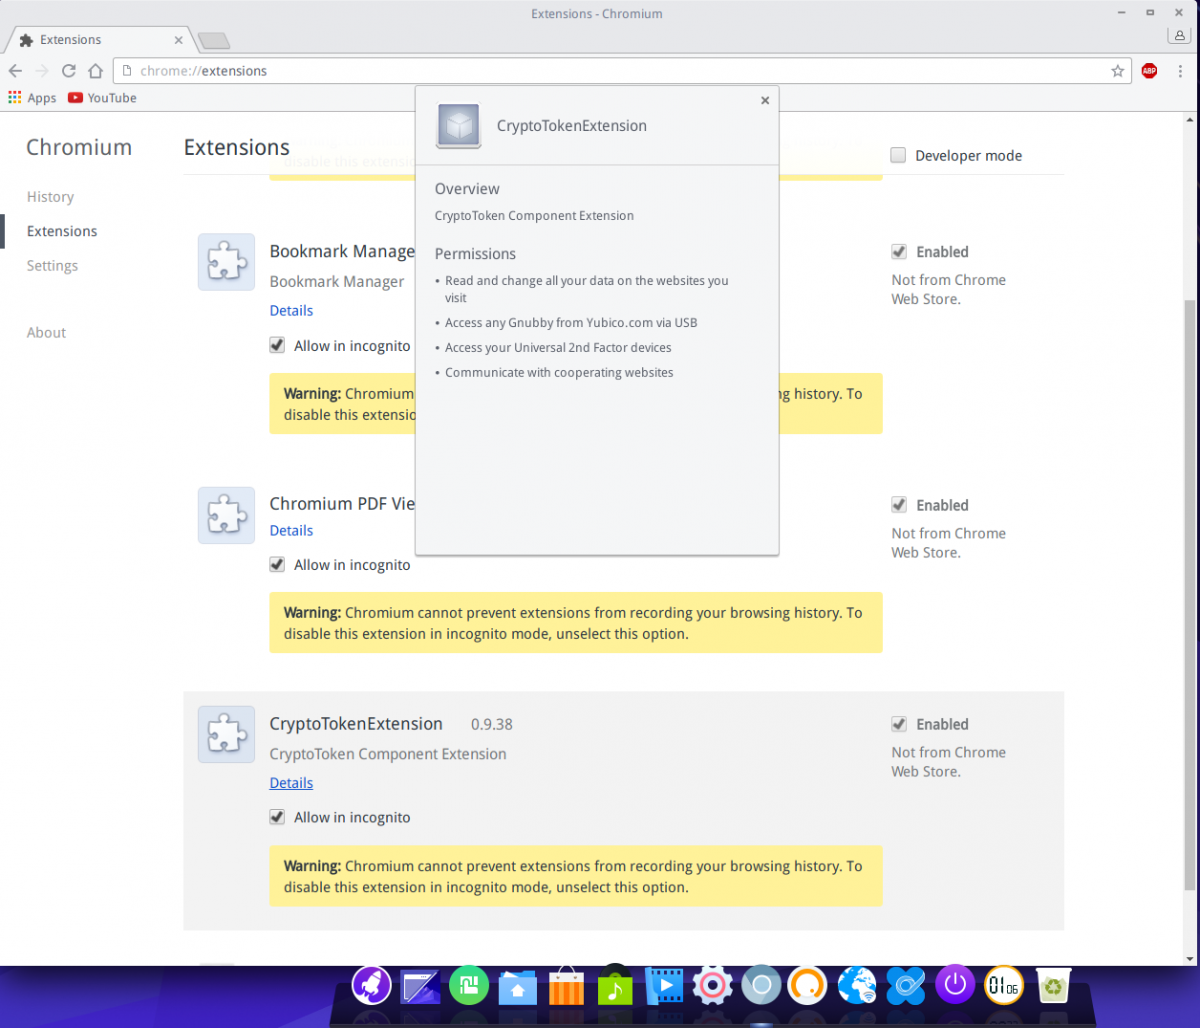Screen dimensions: 1200x1028
Task: Click 'Access any Gnubby from Yubico.com via USB'
Action: (571, 323)
